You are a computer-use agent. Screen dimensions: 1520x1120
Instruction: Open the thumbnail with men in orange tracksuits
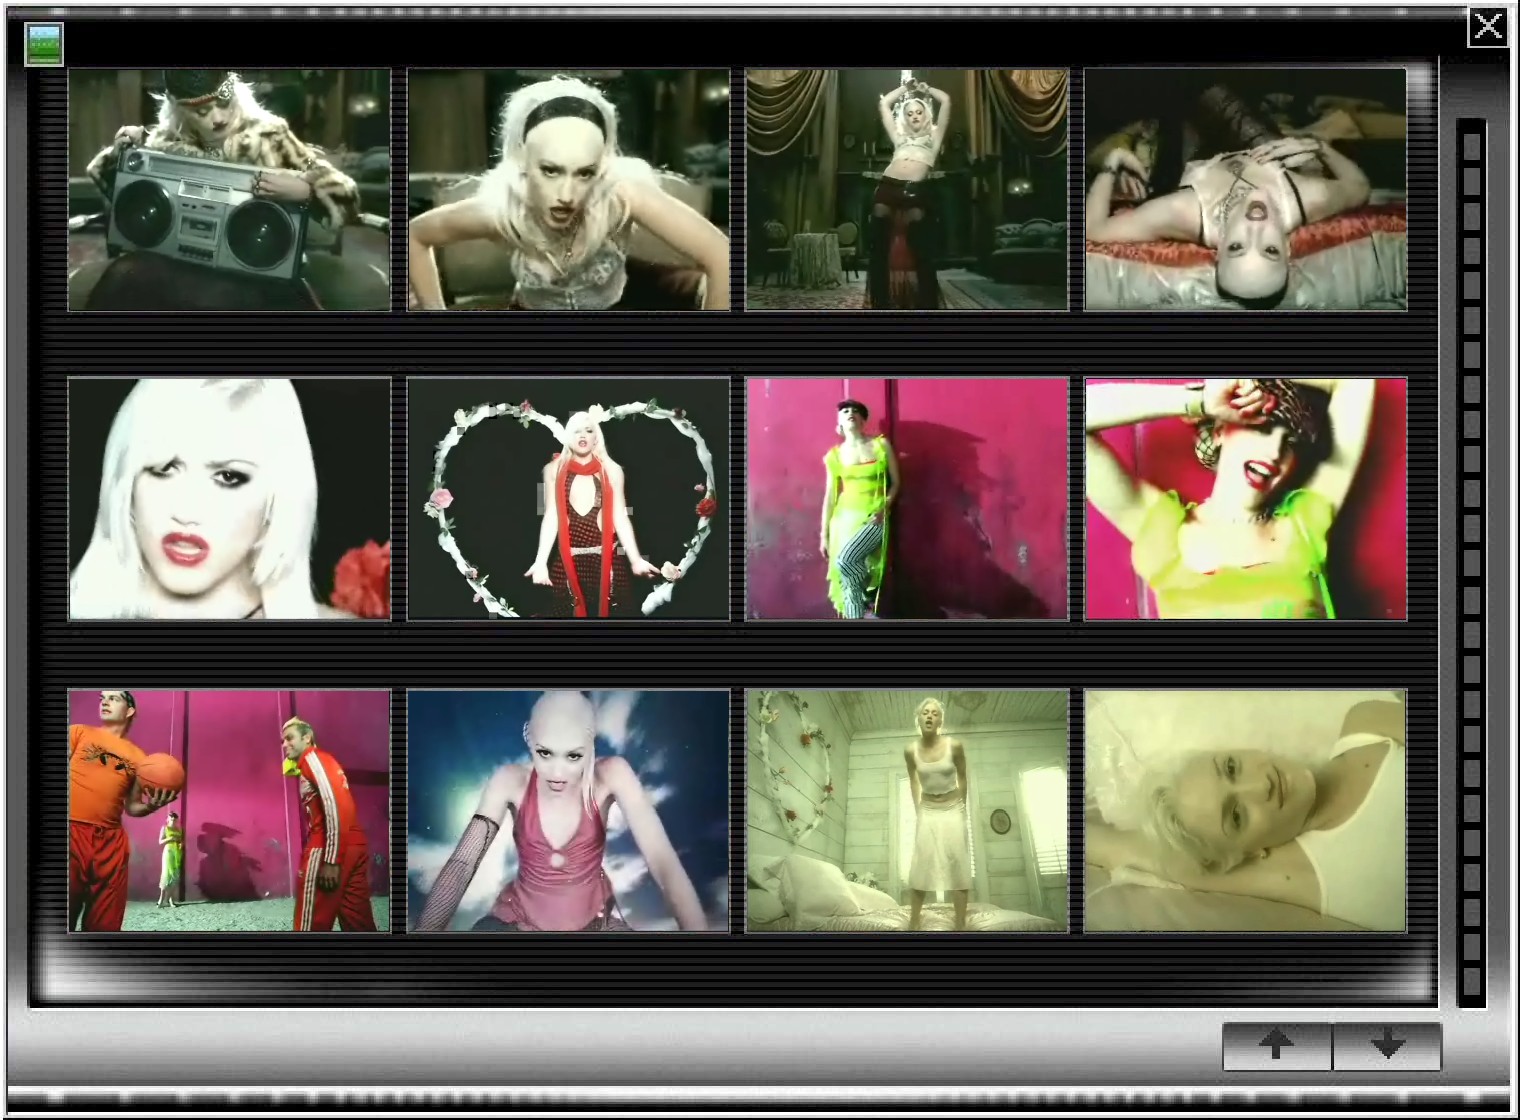click(x=229, y=811)
